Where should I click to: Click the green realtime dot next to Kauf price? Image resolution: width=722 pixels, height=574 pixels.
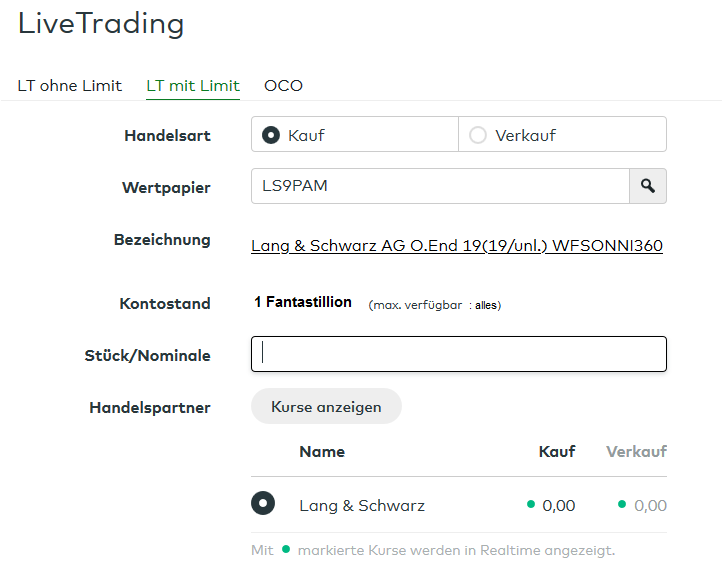click(531, 504)
